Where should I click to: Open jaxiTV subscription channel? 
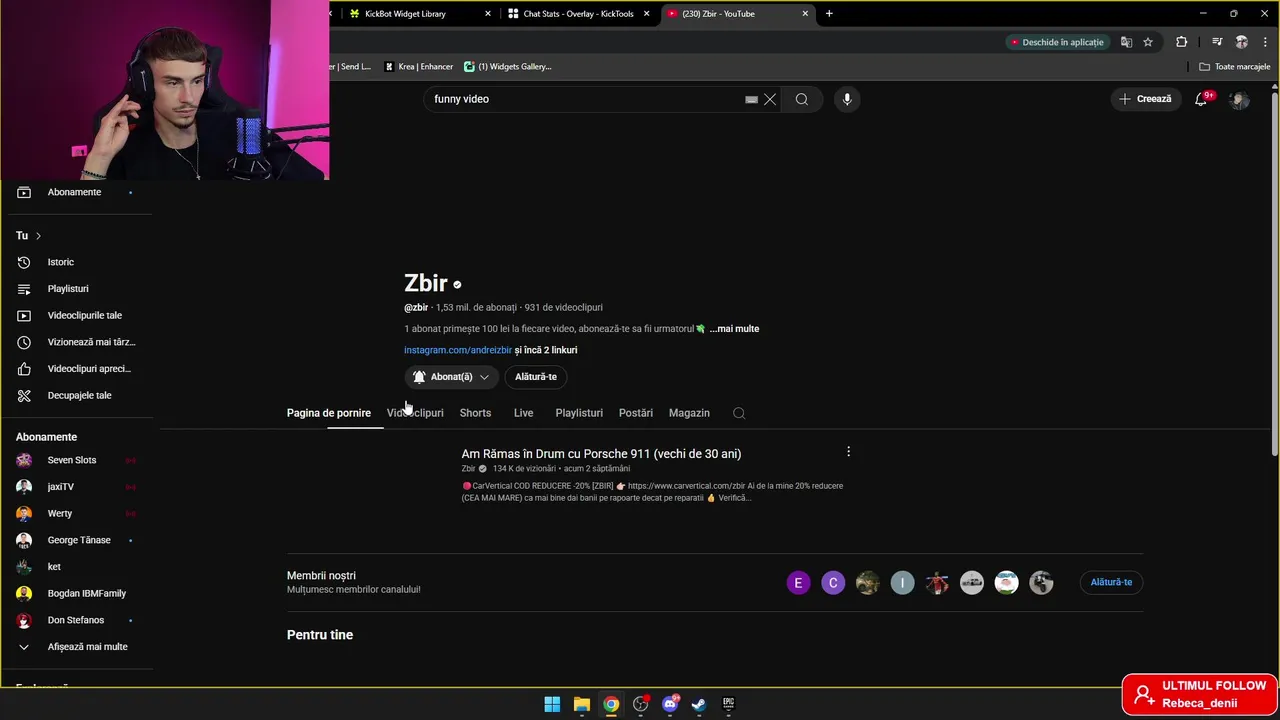click(78, 487)
